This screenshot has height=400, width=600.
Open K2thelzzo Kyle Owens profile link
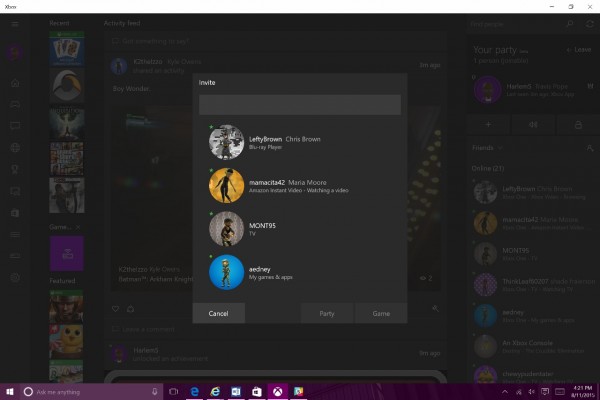[167, 62]
